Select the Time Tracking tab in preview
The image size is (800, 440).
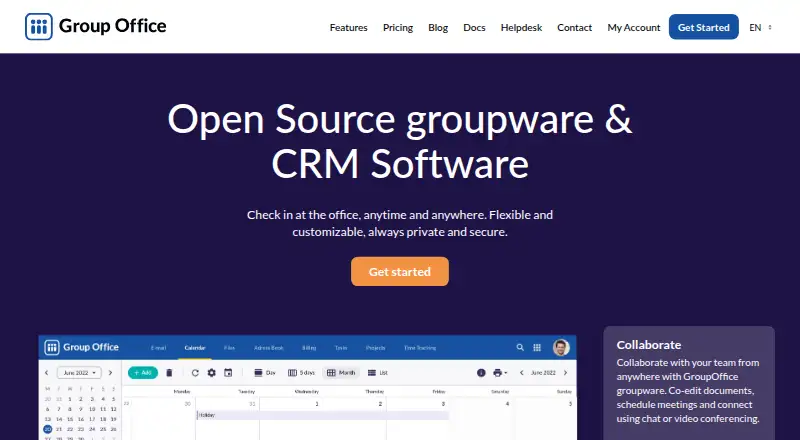tap(420, 348)
